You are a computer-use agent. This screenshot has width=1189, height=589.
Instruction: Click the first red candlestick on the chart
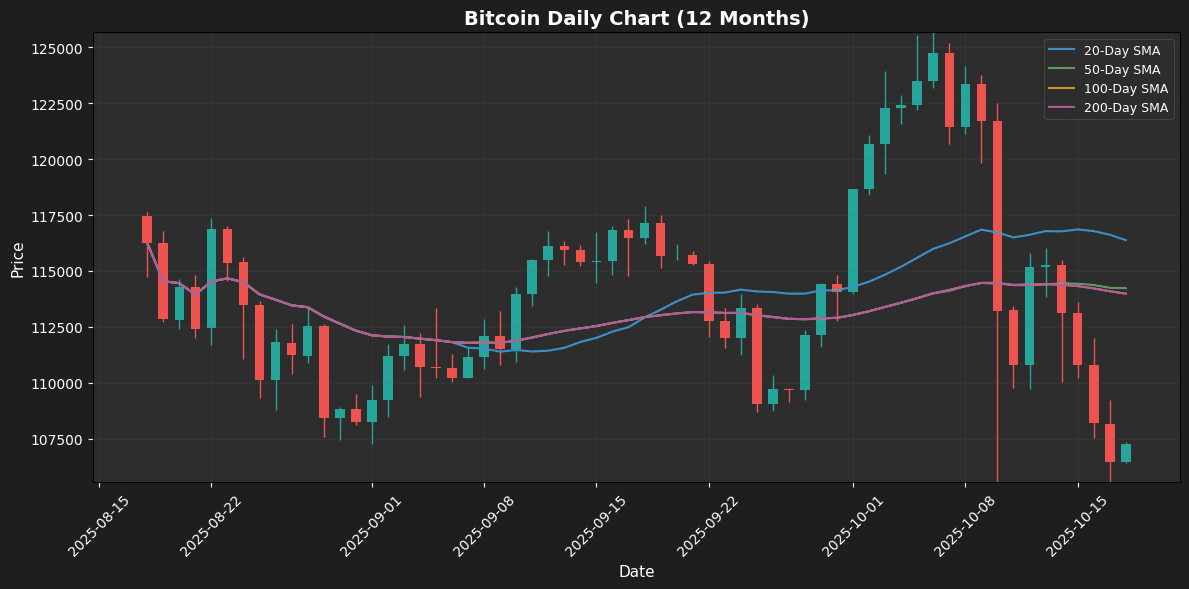click(x=147, y=229)
